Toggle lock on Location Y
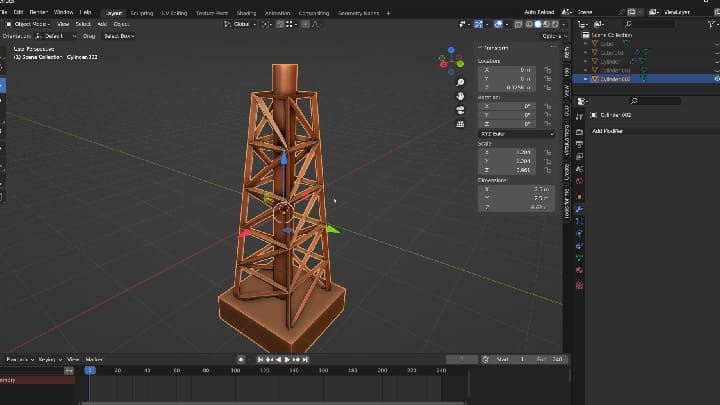 [547, 79]
